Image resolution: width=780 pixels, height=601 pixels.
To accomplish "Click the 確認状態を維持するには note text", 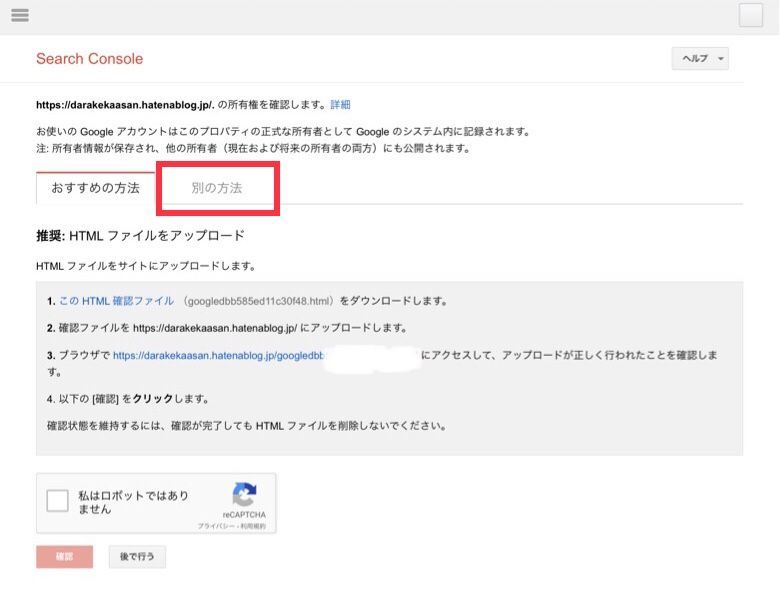I will (247, 426).
